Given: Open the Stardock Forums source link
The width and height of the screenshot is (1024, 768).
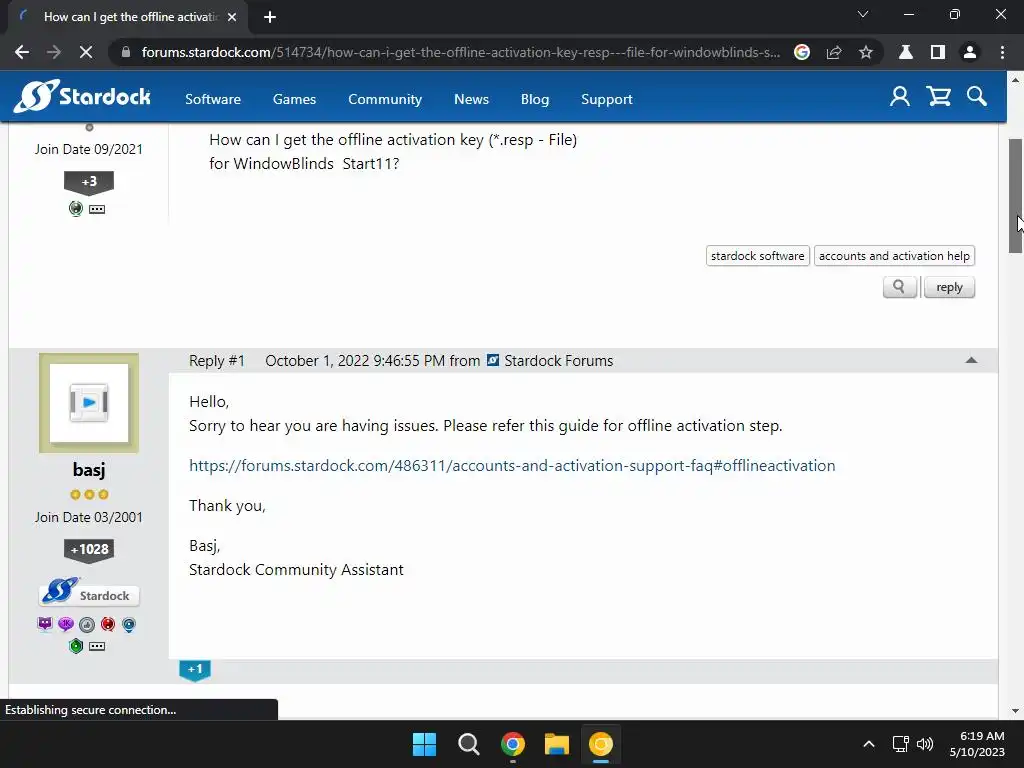Looking at the screenshot, I should point(558,360).
